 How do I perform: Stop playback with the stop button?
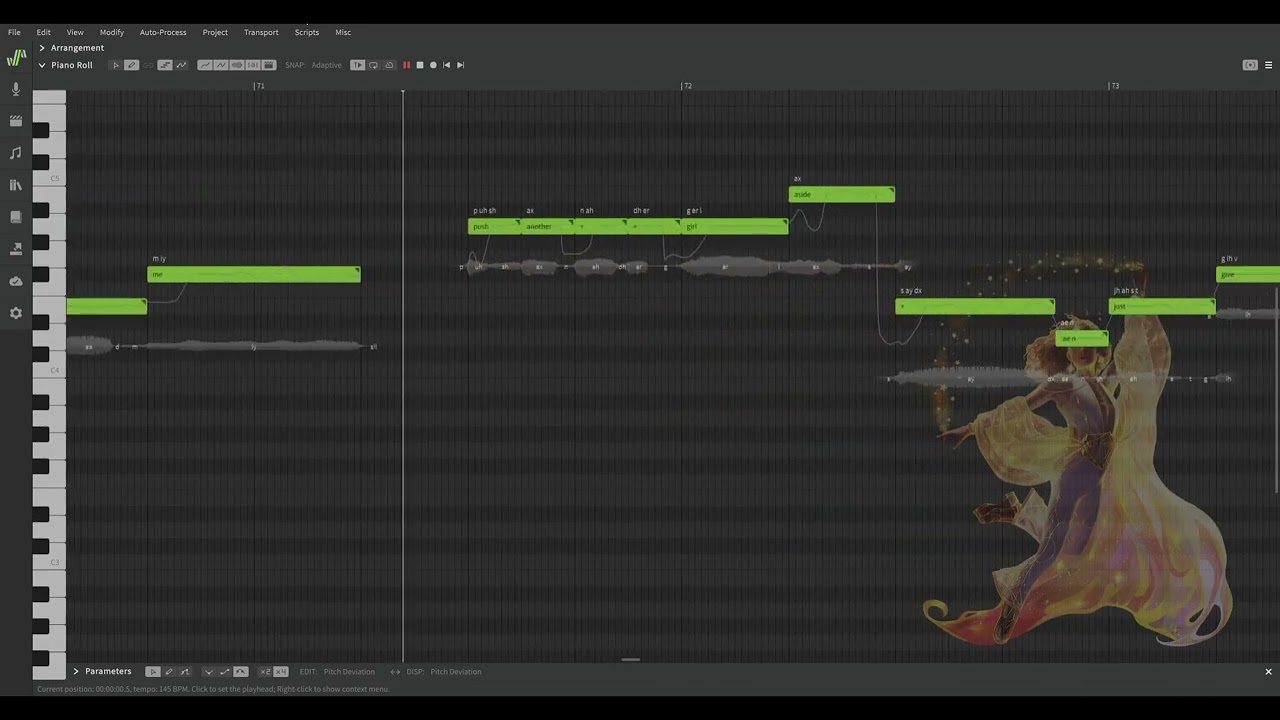420,65
